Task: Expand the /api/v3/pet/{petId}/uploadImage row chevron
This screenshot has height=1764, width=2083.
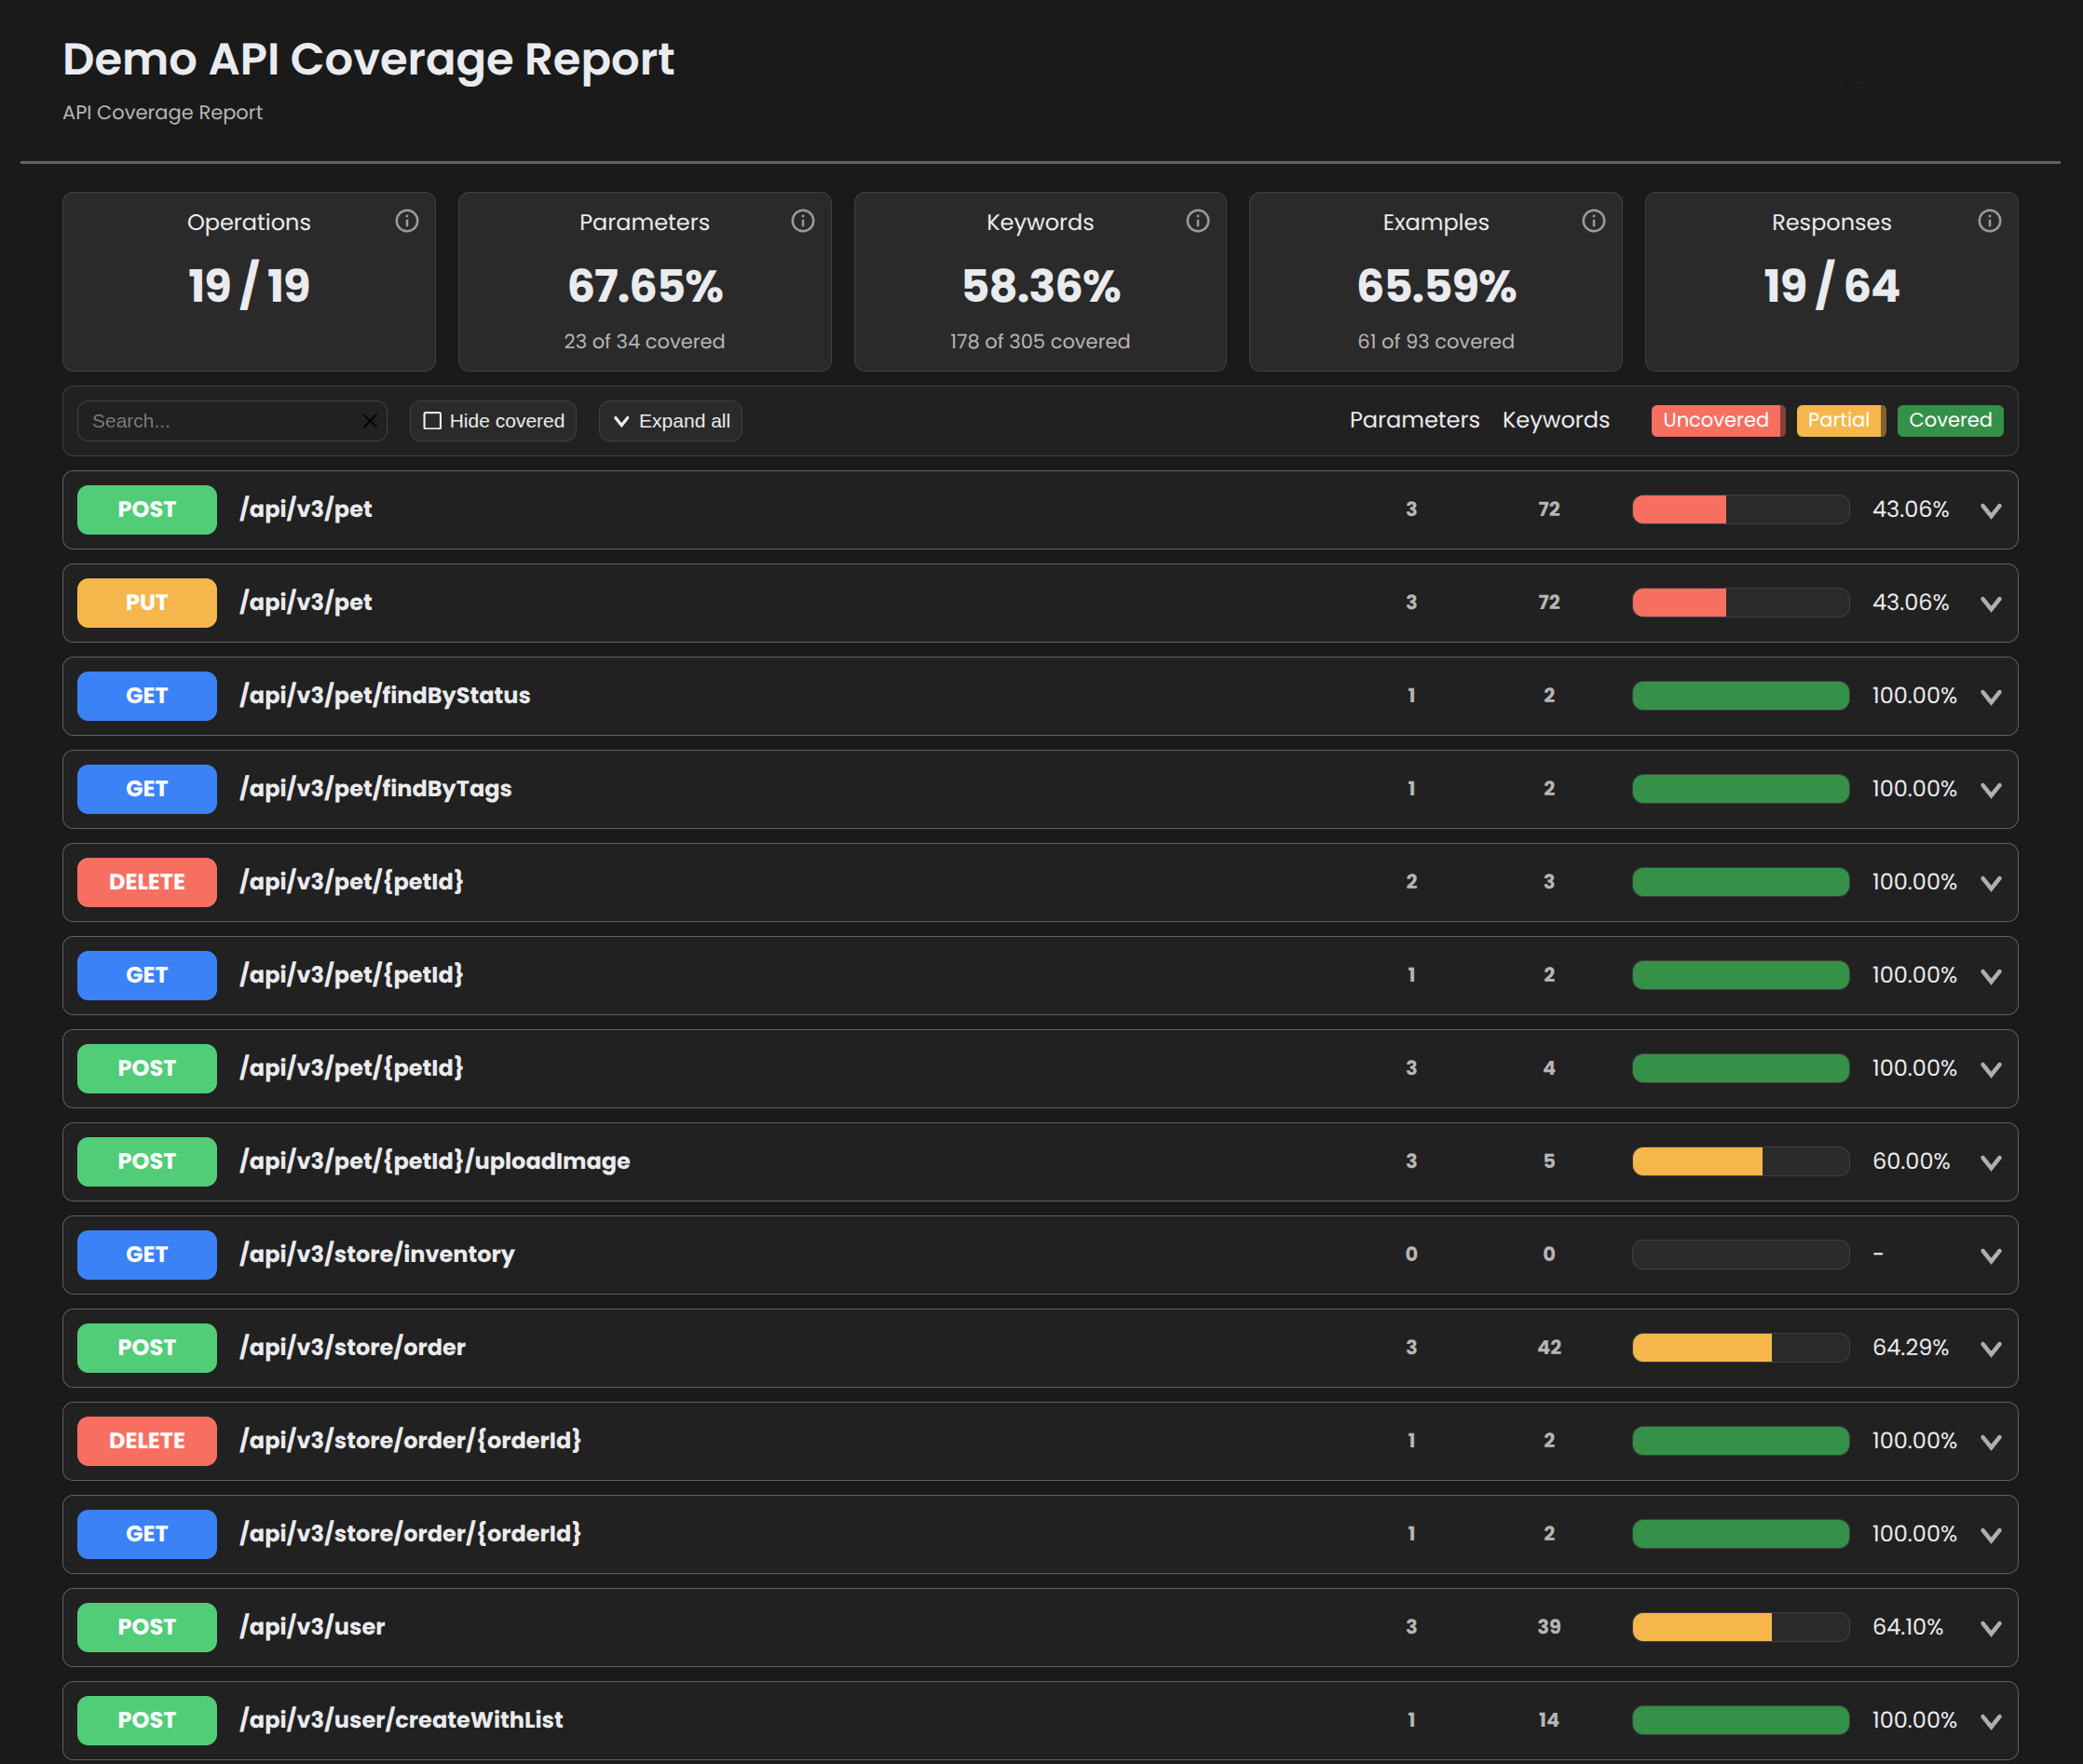Action: tap(1990, 1161)
